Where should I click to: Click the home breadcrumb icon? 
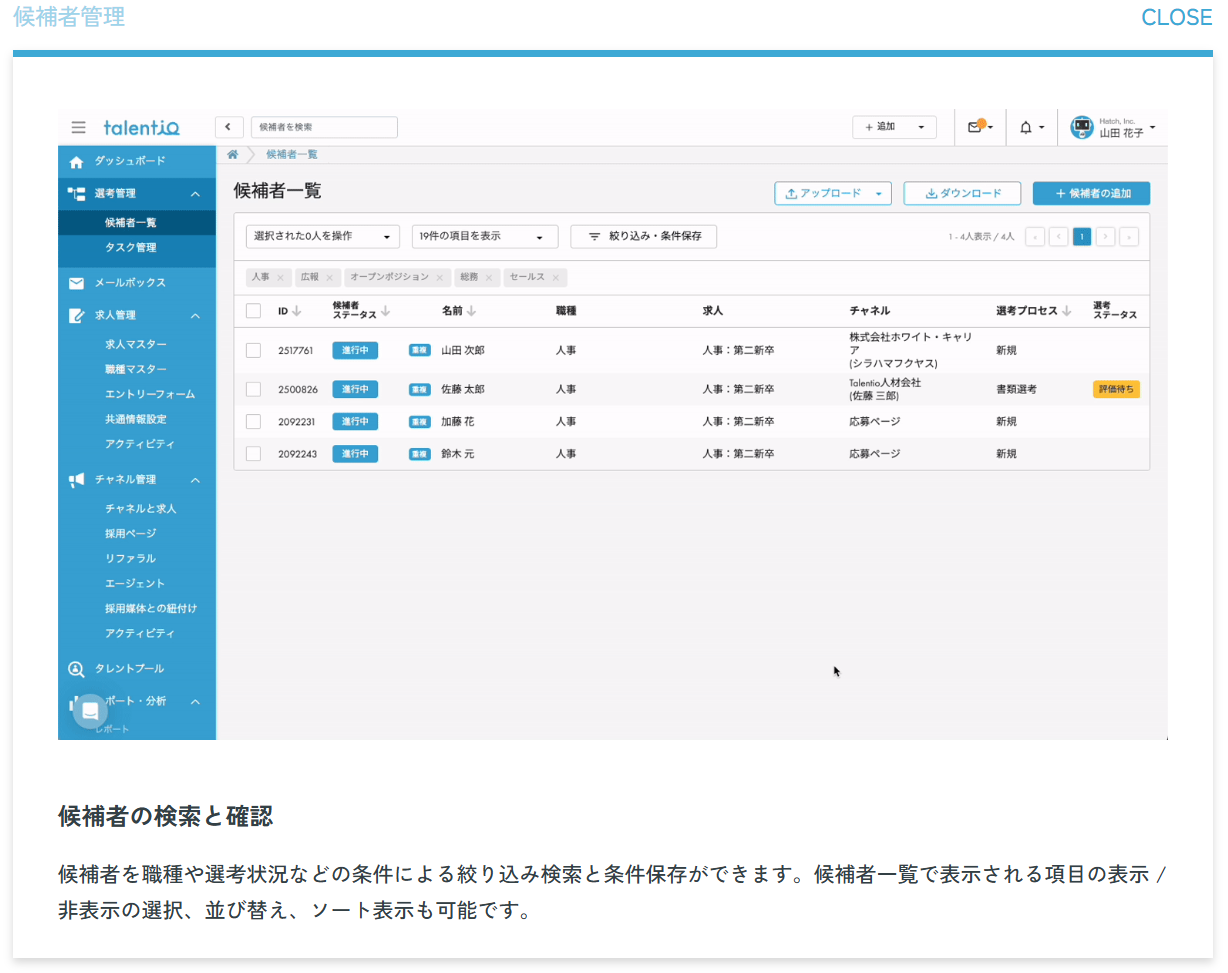pyautogui.click(x=233, y=155)
